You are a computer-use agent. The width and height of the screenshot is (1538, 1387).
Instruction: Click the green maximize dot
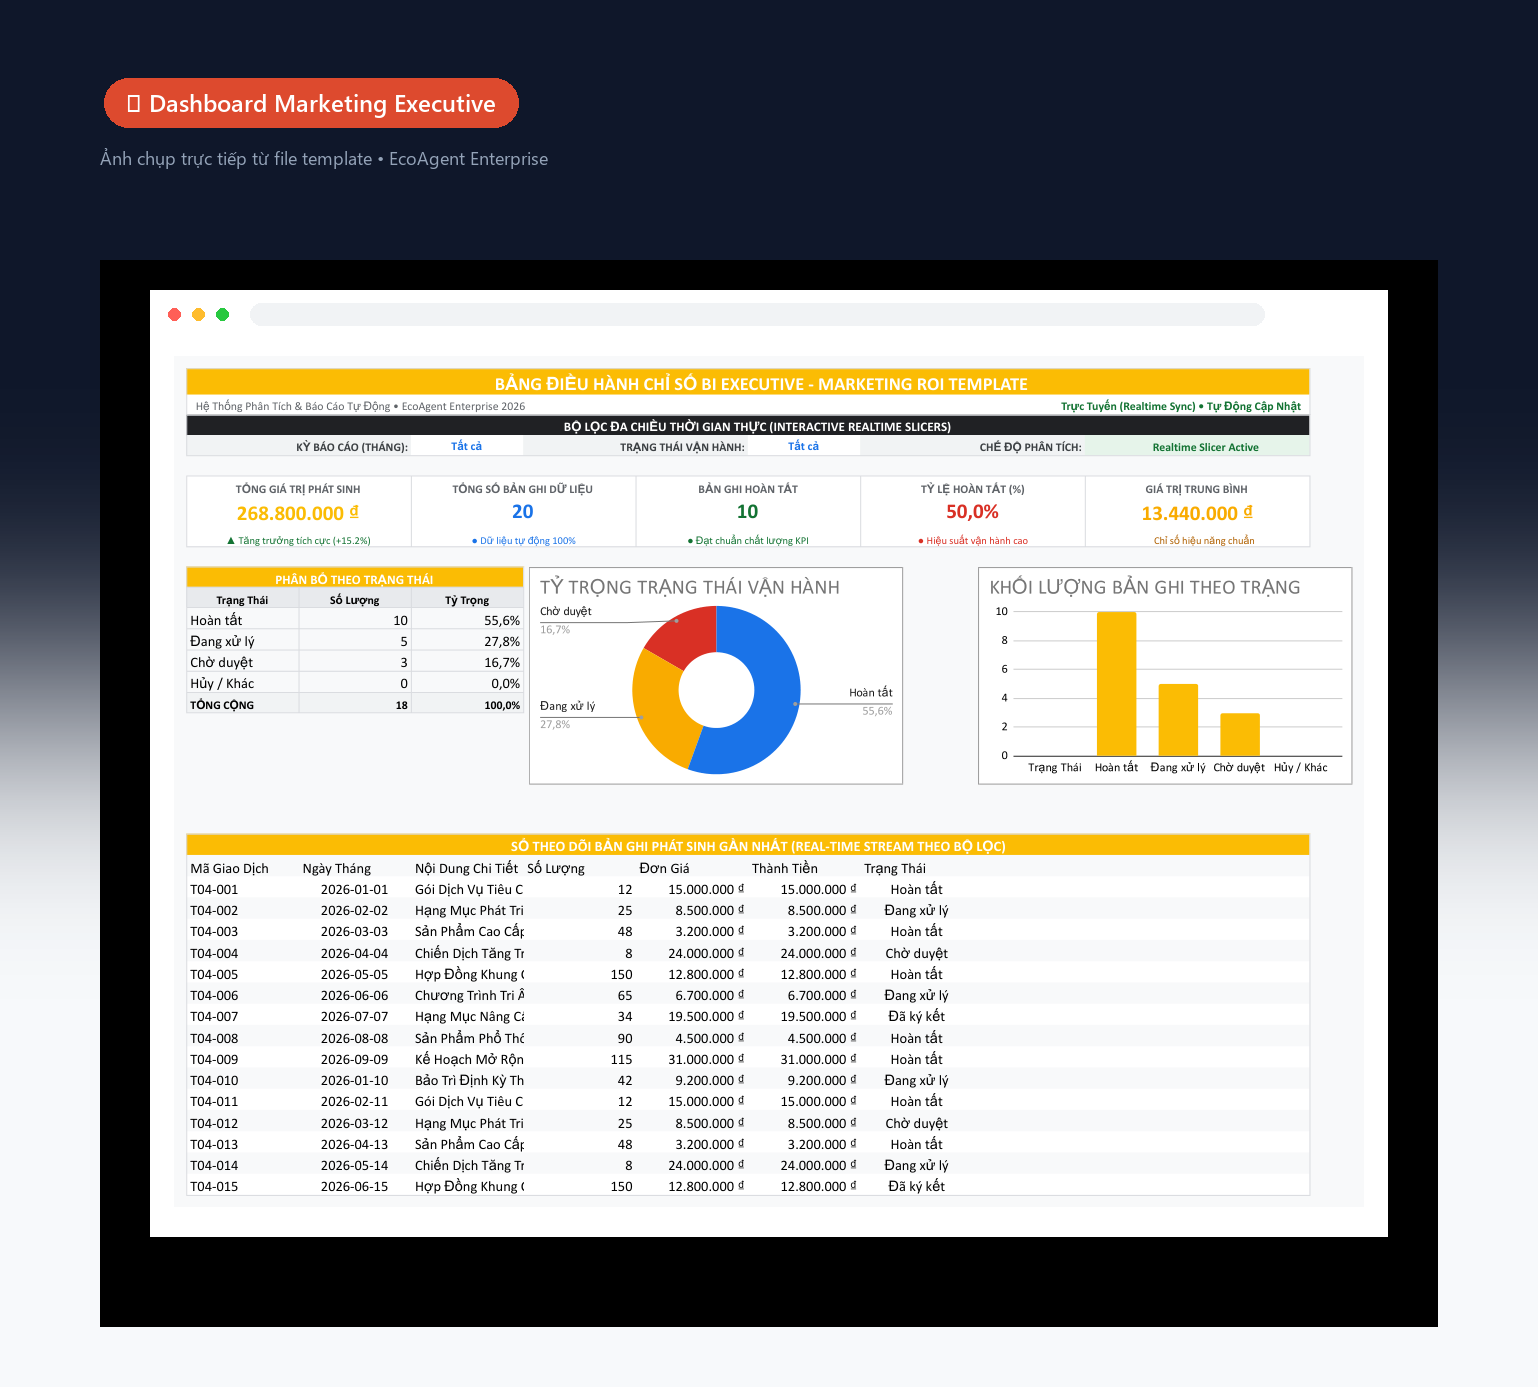click(223, 315)
